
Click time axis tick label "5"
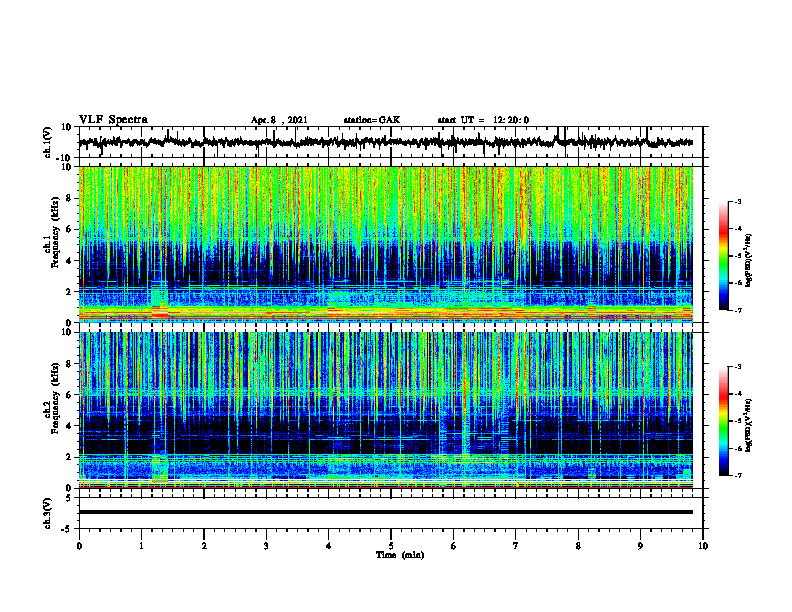(x=391, y=546)
